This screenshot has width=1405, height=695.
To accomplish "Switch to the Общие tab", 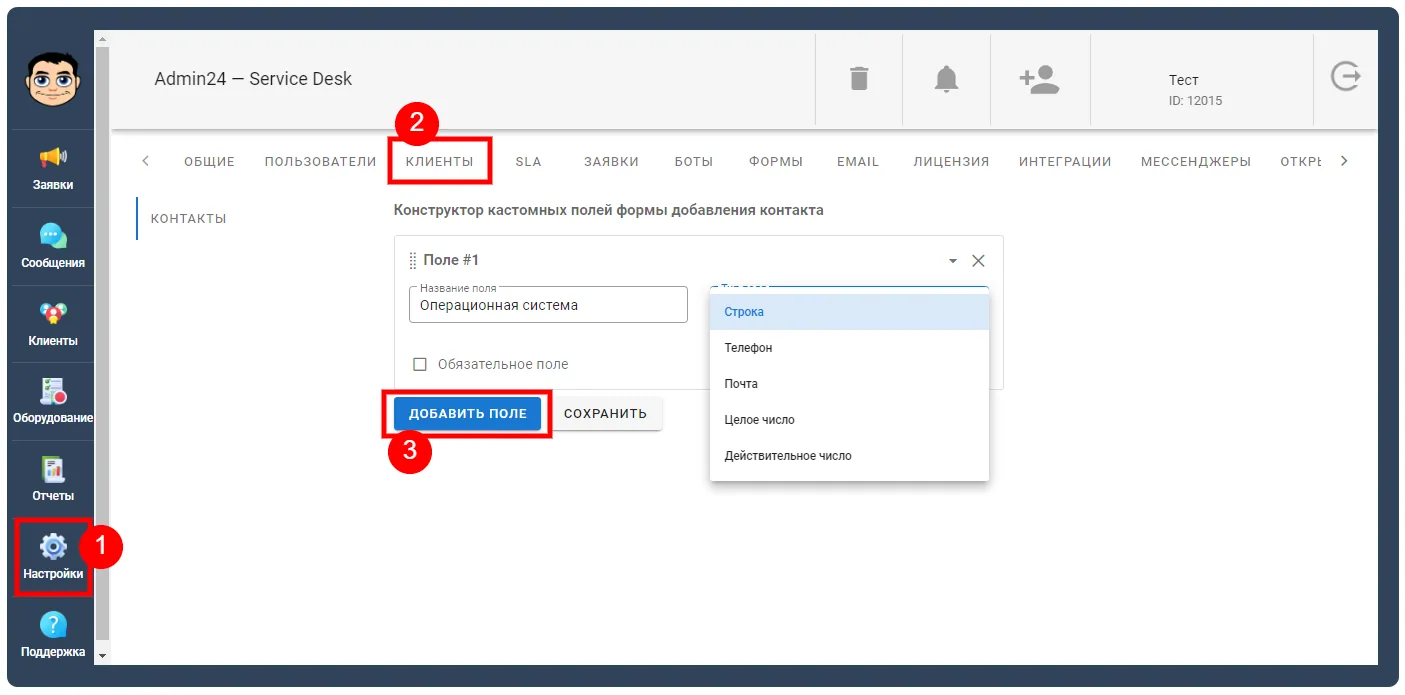I will coord(209,161).
